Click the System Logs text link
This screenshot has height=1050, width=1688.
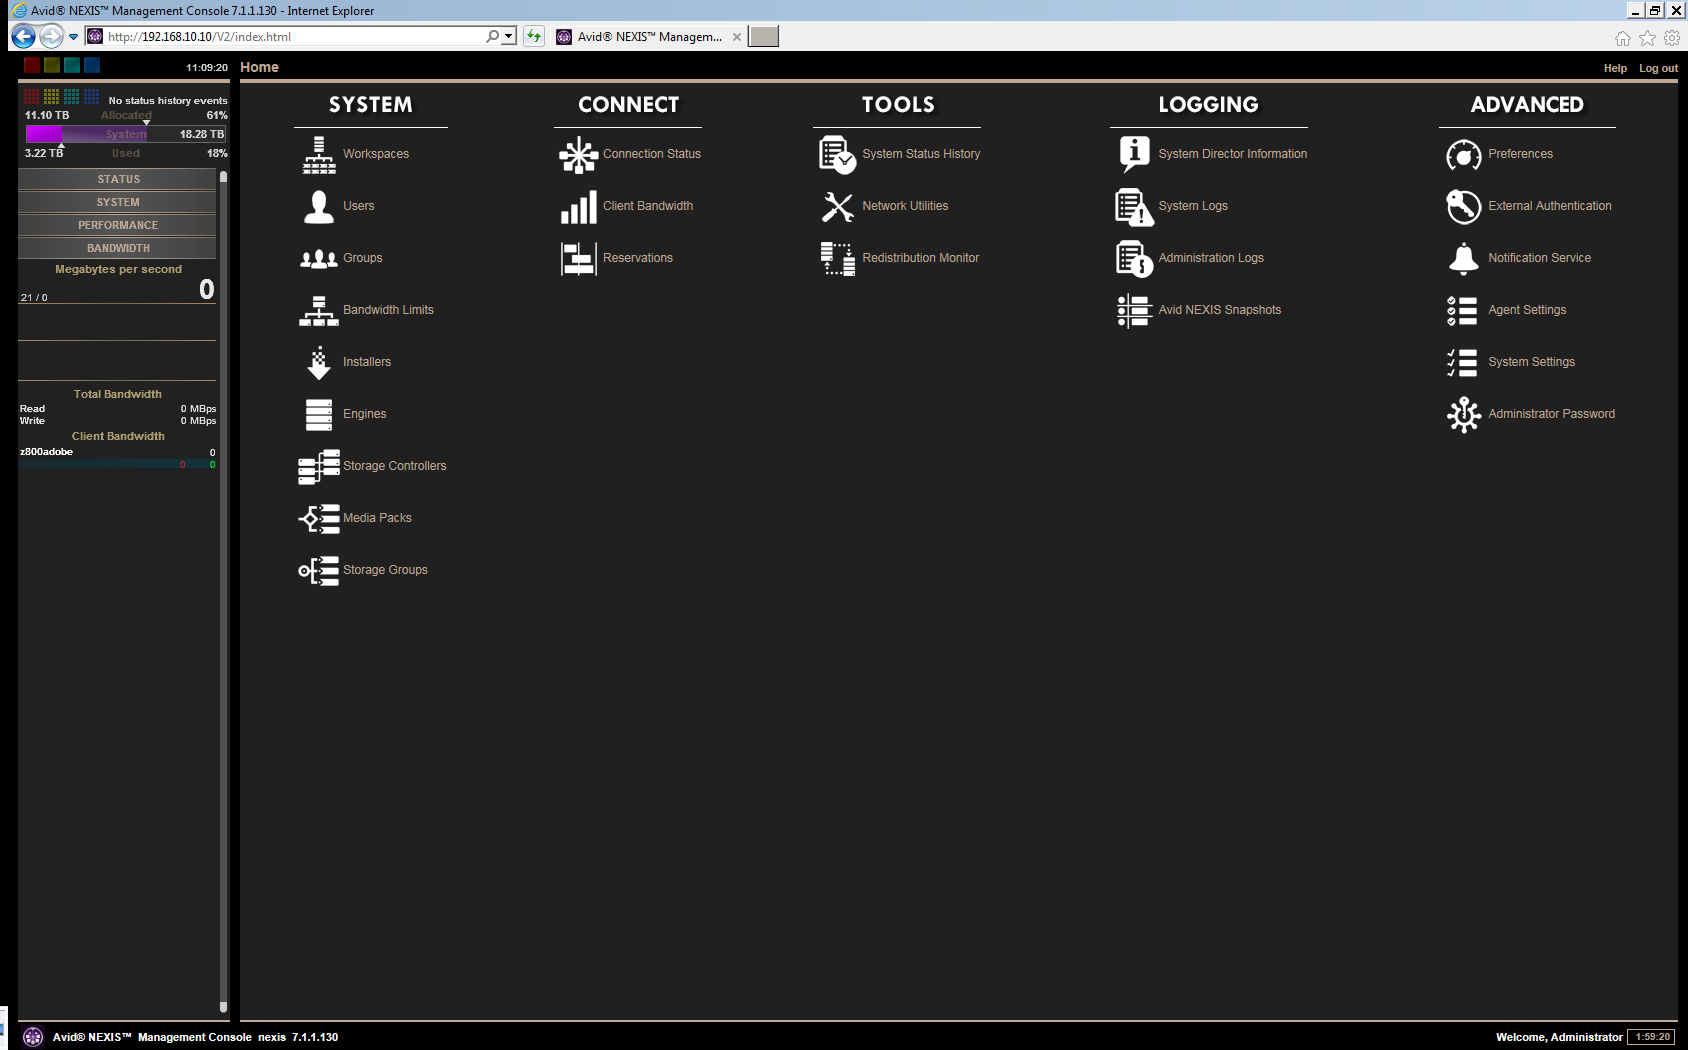(1193, 206)
